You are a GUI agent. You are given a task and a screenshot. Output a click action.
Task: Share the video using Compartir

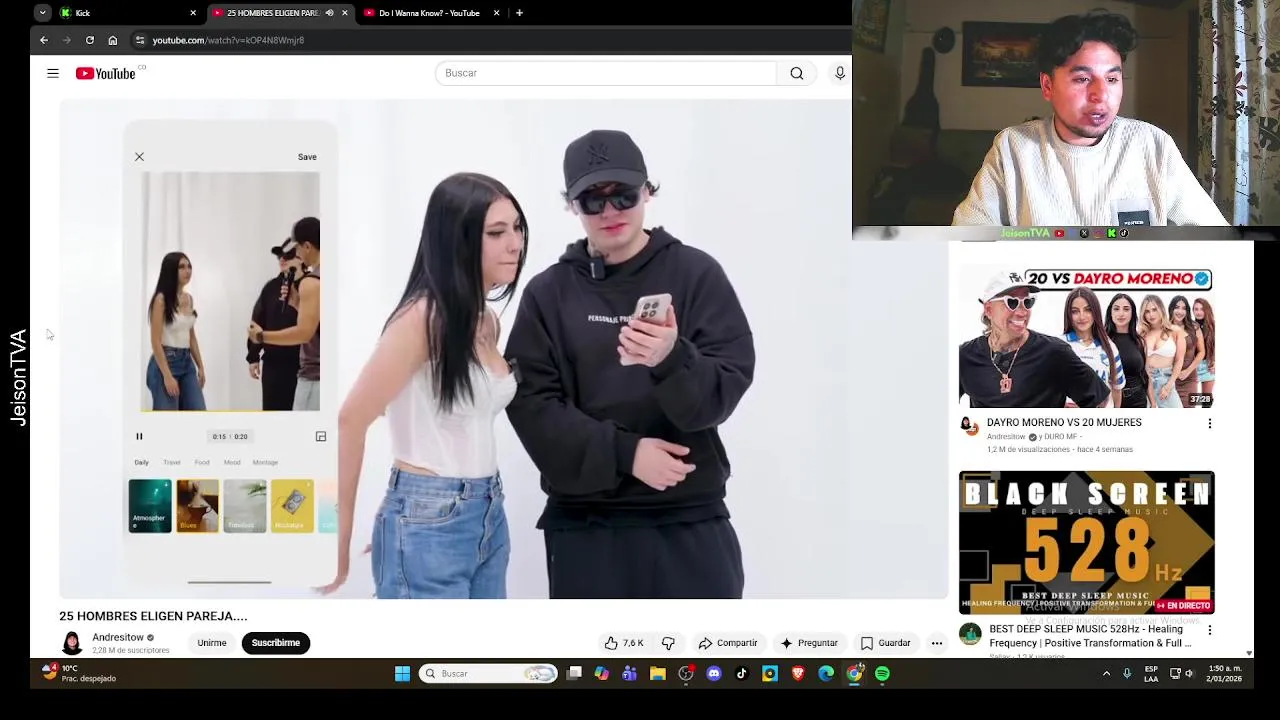click(728, 643)
